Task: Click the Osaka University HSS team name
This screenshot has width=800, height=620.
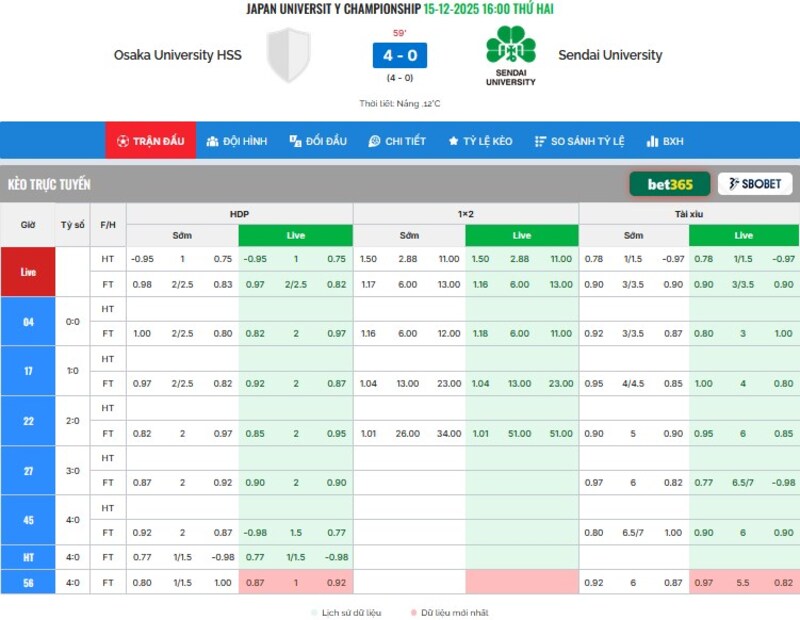Action: (177, 55)
